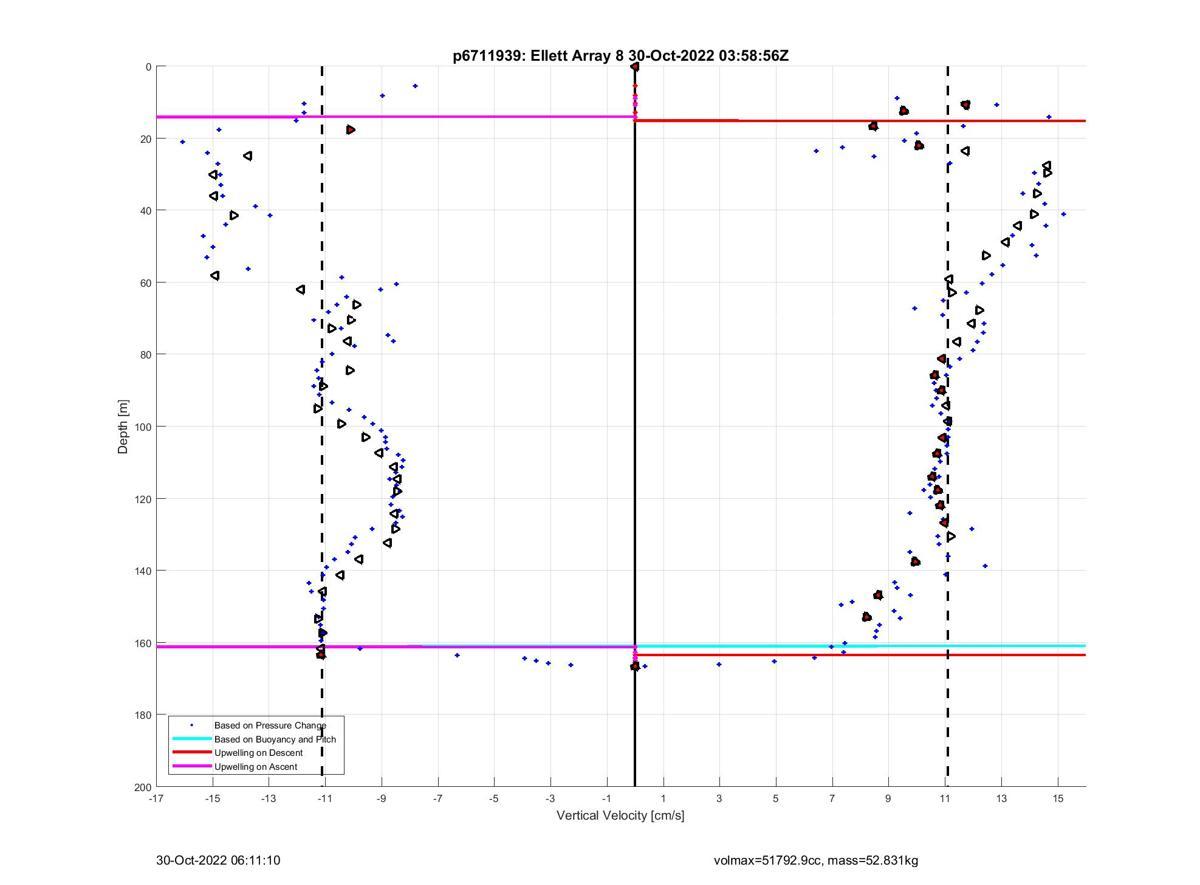
Task: Click depth tick label "140"
Action: [142, 571]
